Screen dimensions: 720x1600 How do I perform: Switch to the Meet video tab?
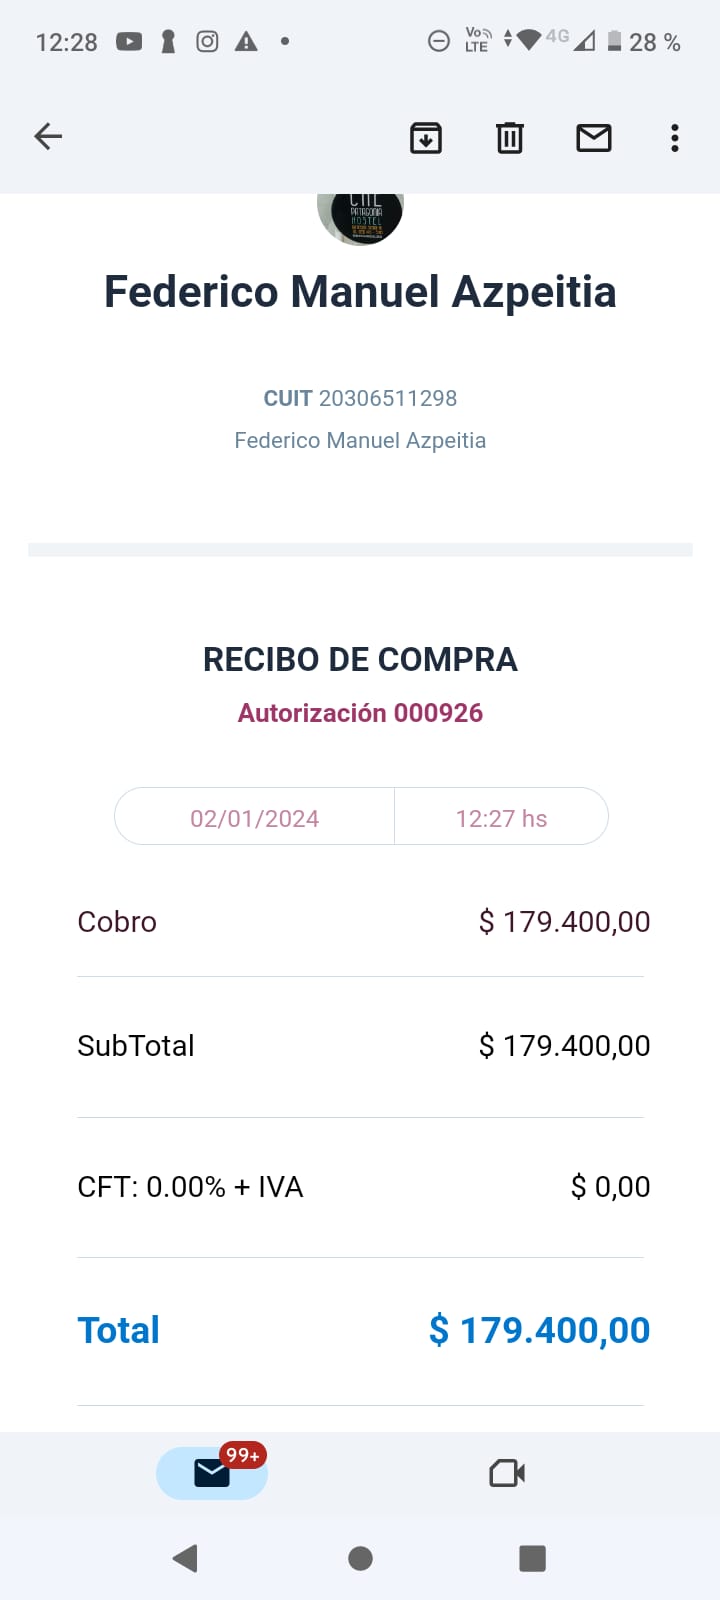click(x=507, y=1473)
